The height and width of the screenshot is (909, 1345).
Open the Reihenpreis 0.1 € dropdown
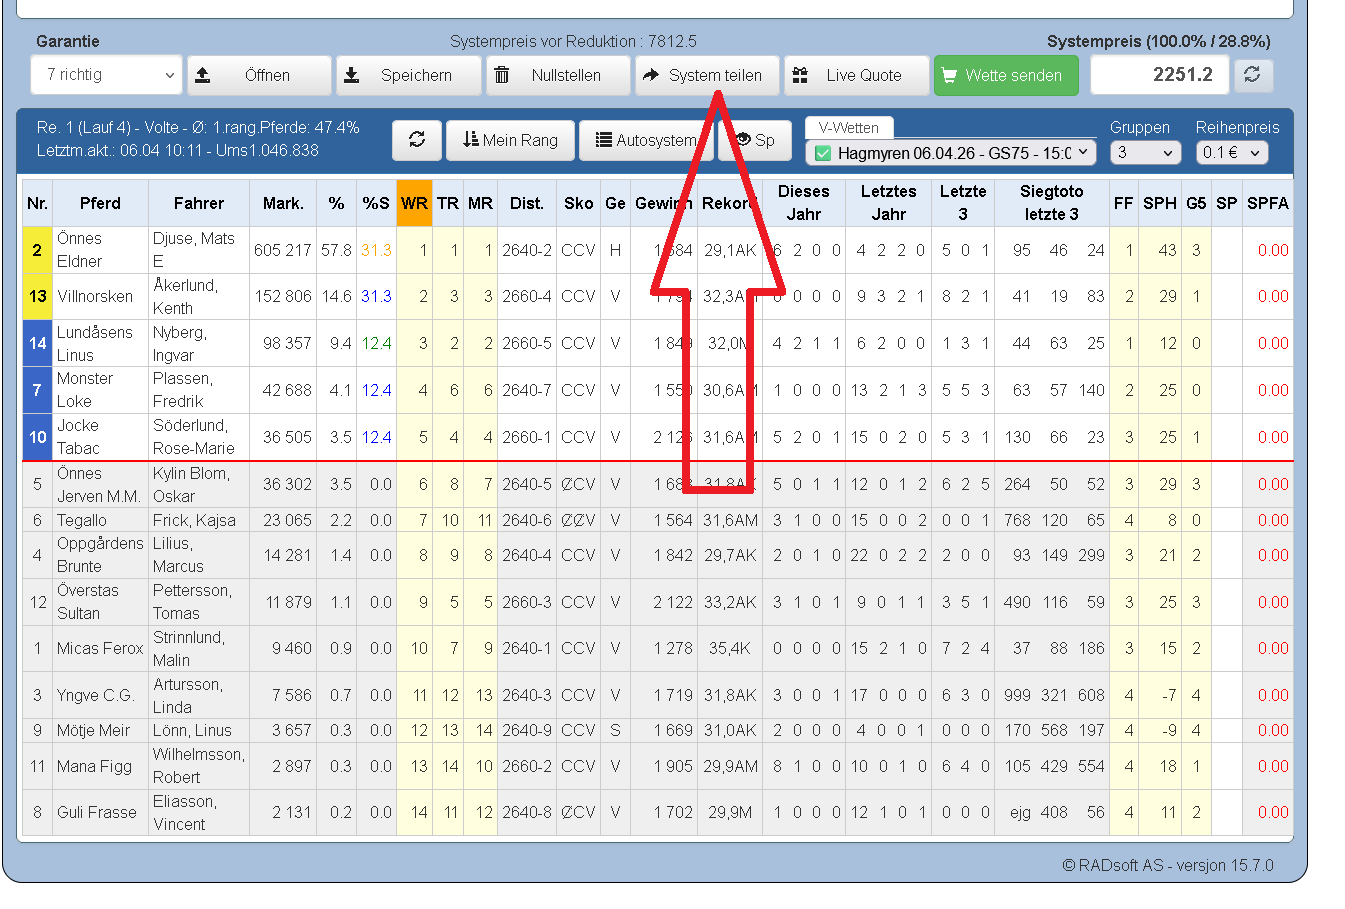point(1232,152)
